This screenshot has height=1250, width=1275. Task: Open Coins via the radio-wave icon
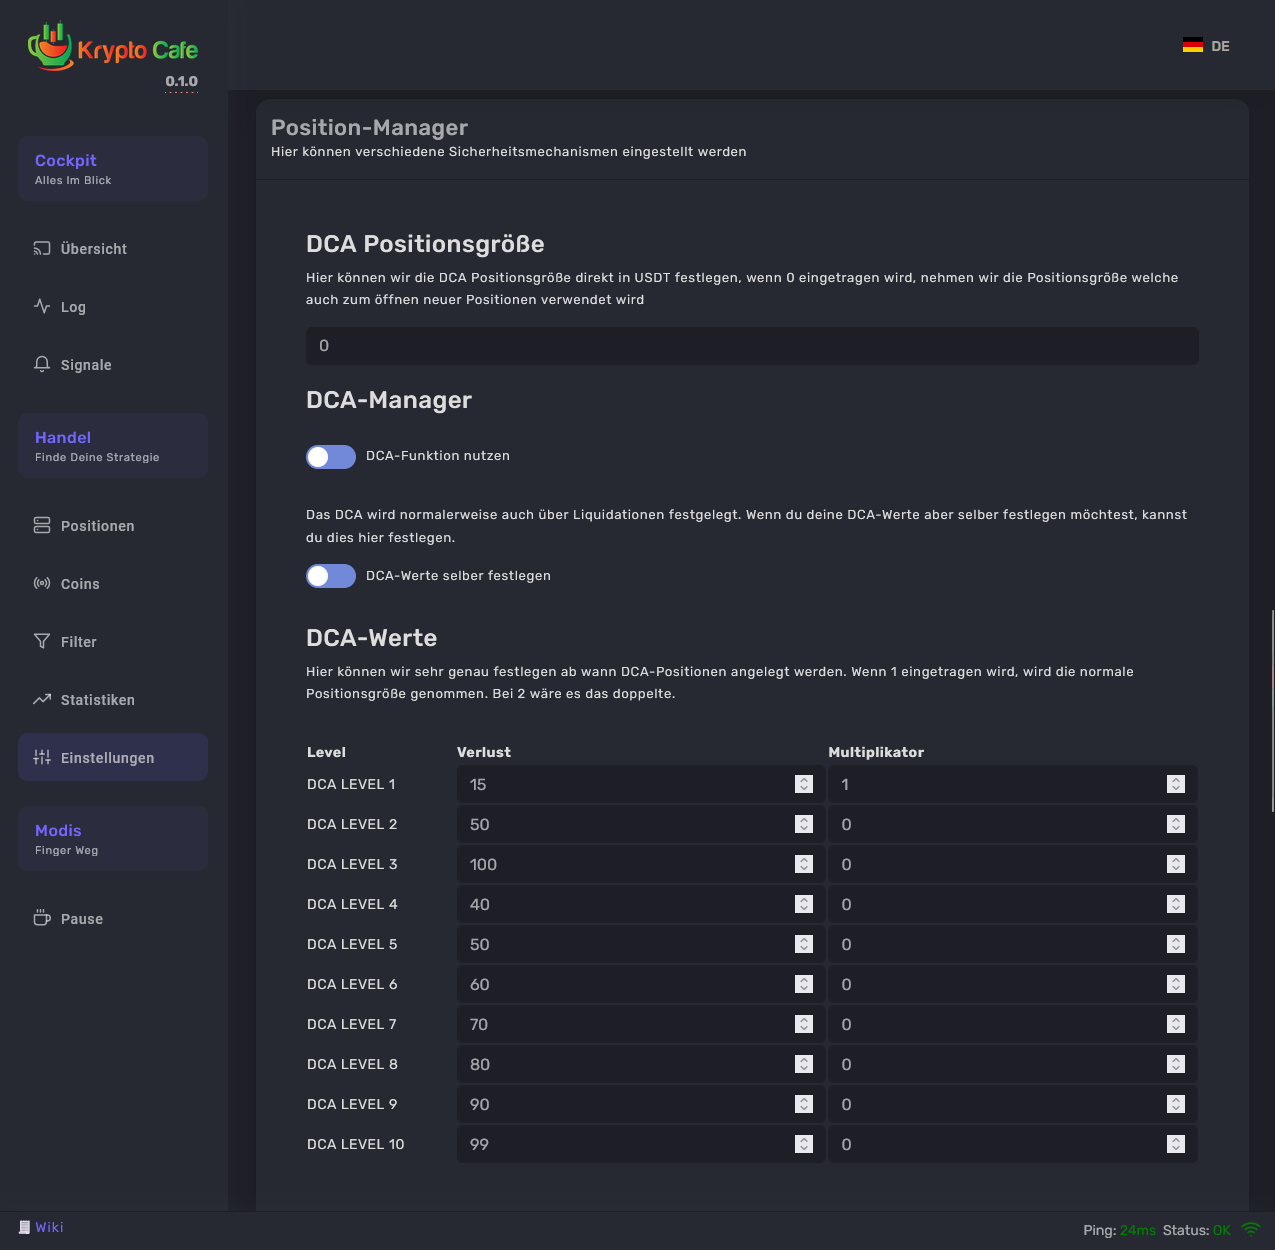pyautogui.click(x=42, y=583)
